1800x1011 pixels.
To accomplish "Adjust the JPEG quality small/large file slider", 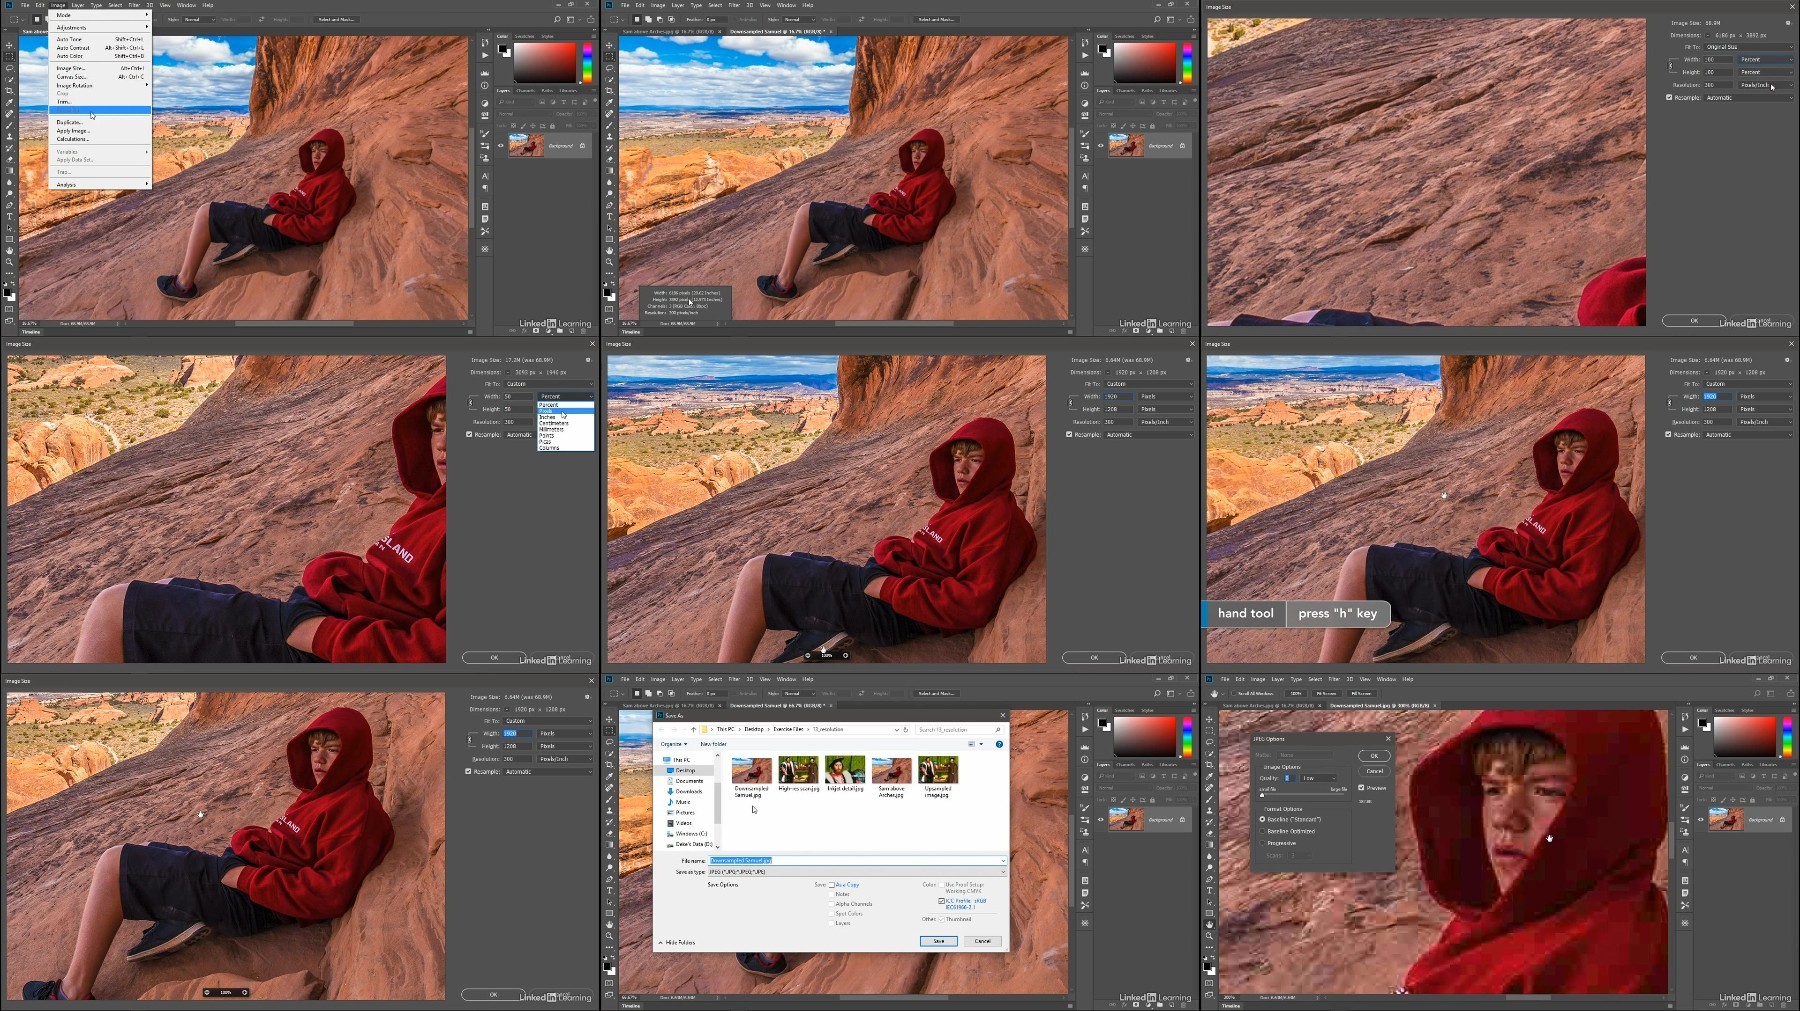I will point(1303,795).
